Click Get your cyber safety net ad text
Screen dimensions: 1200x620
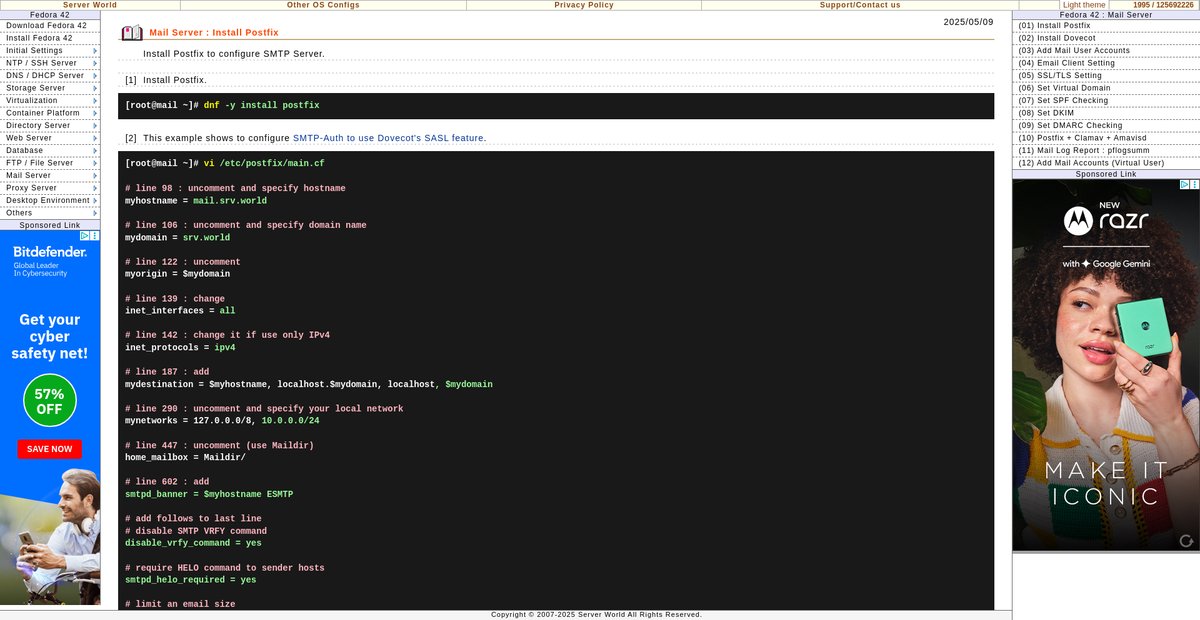[50, 337]
